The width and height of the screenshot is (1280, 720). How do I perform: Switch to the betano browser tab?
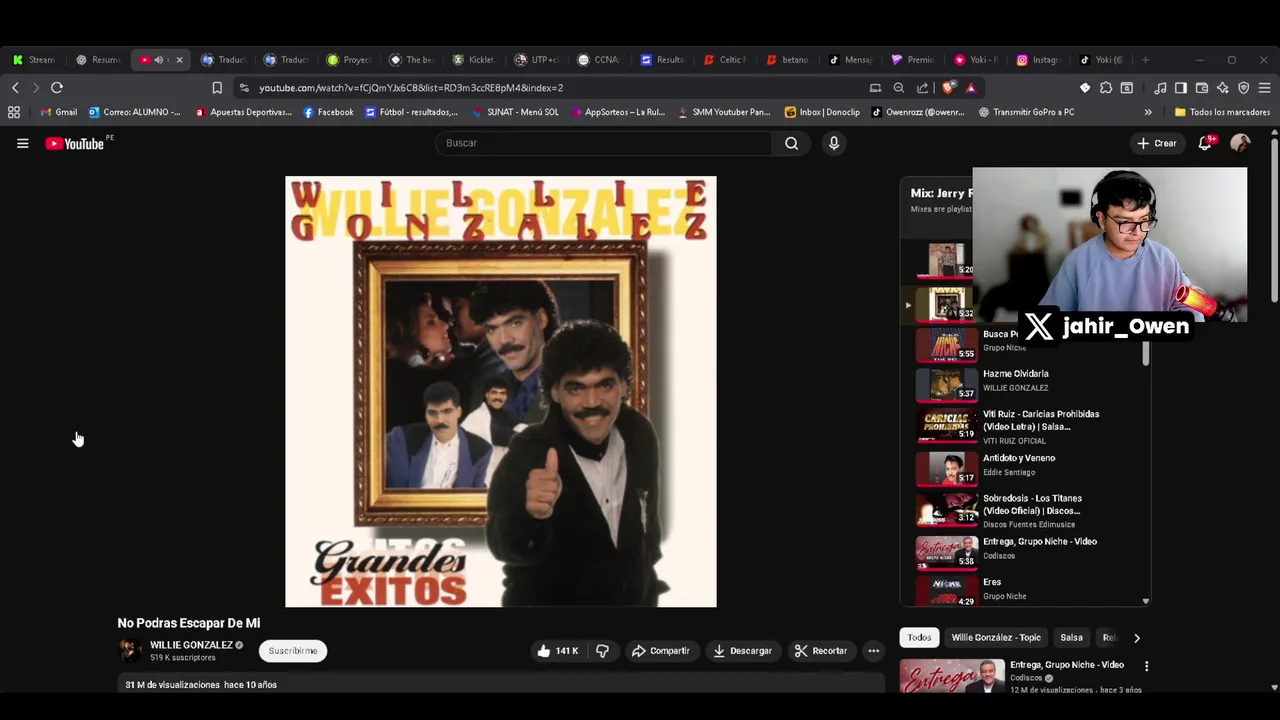pos(788,60)
